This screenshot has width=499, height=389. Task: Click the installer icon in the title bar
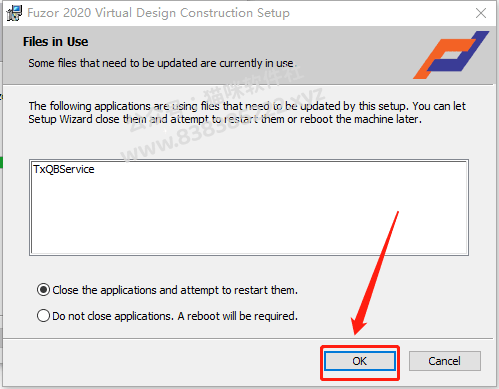tap(14, 13)
